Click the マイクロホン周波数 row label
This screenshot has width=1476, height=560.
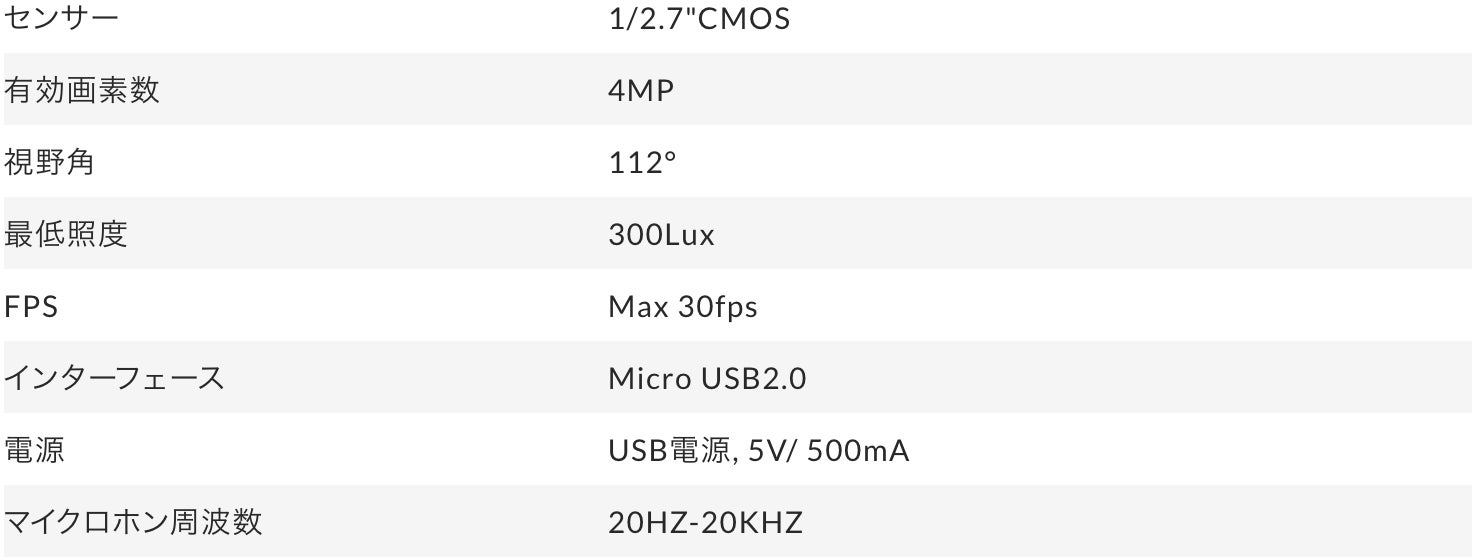pos(133,522)
